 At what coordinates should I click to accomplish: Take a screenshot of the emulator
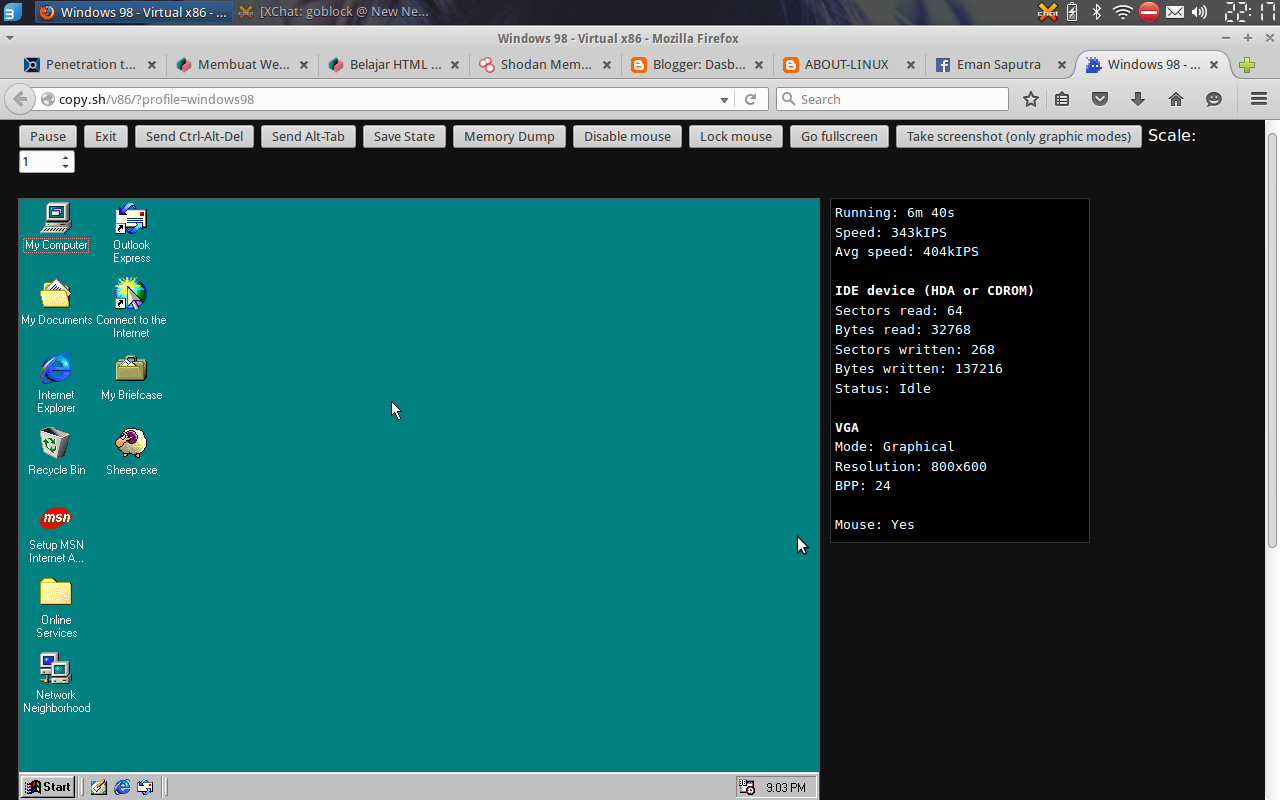1019,136
